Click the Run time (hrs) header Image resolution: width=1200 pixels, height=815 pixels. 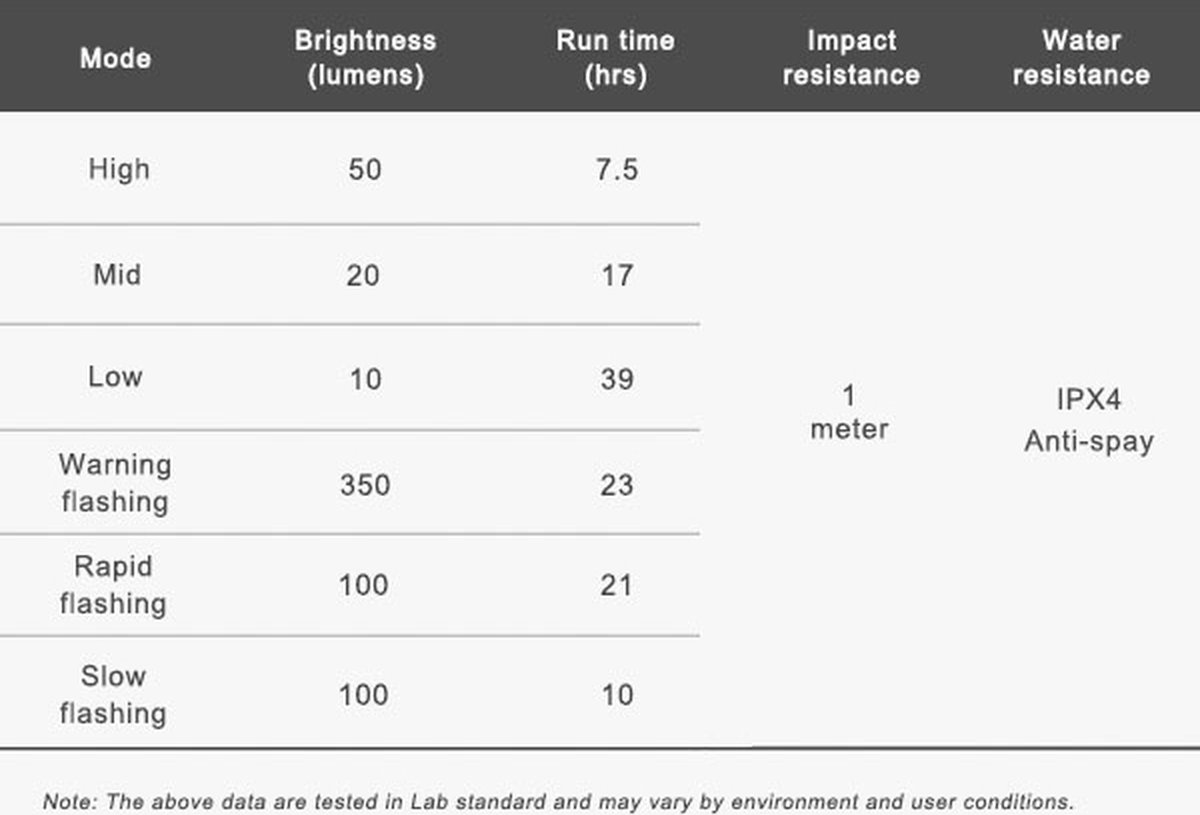615,57
